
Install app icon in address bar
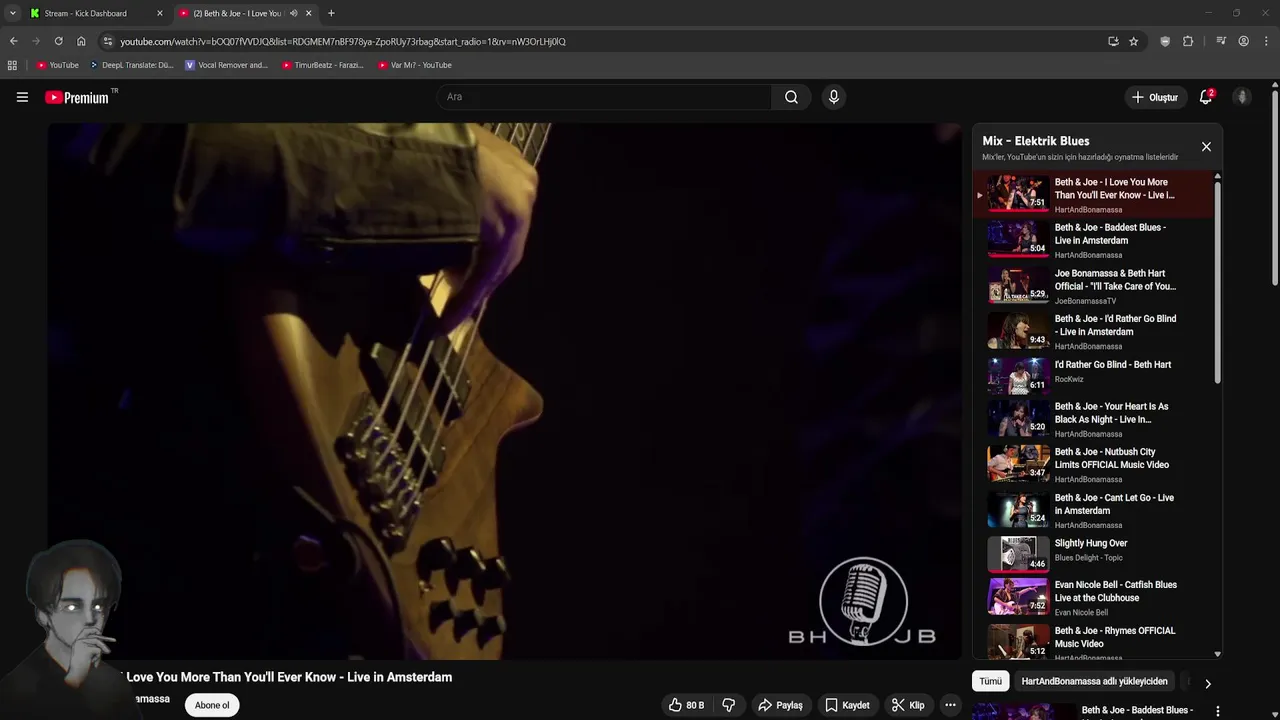pyautogui.click(x=1113, y=41)
